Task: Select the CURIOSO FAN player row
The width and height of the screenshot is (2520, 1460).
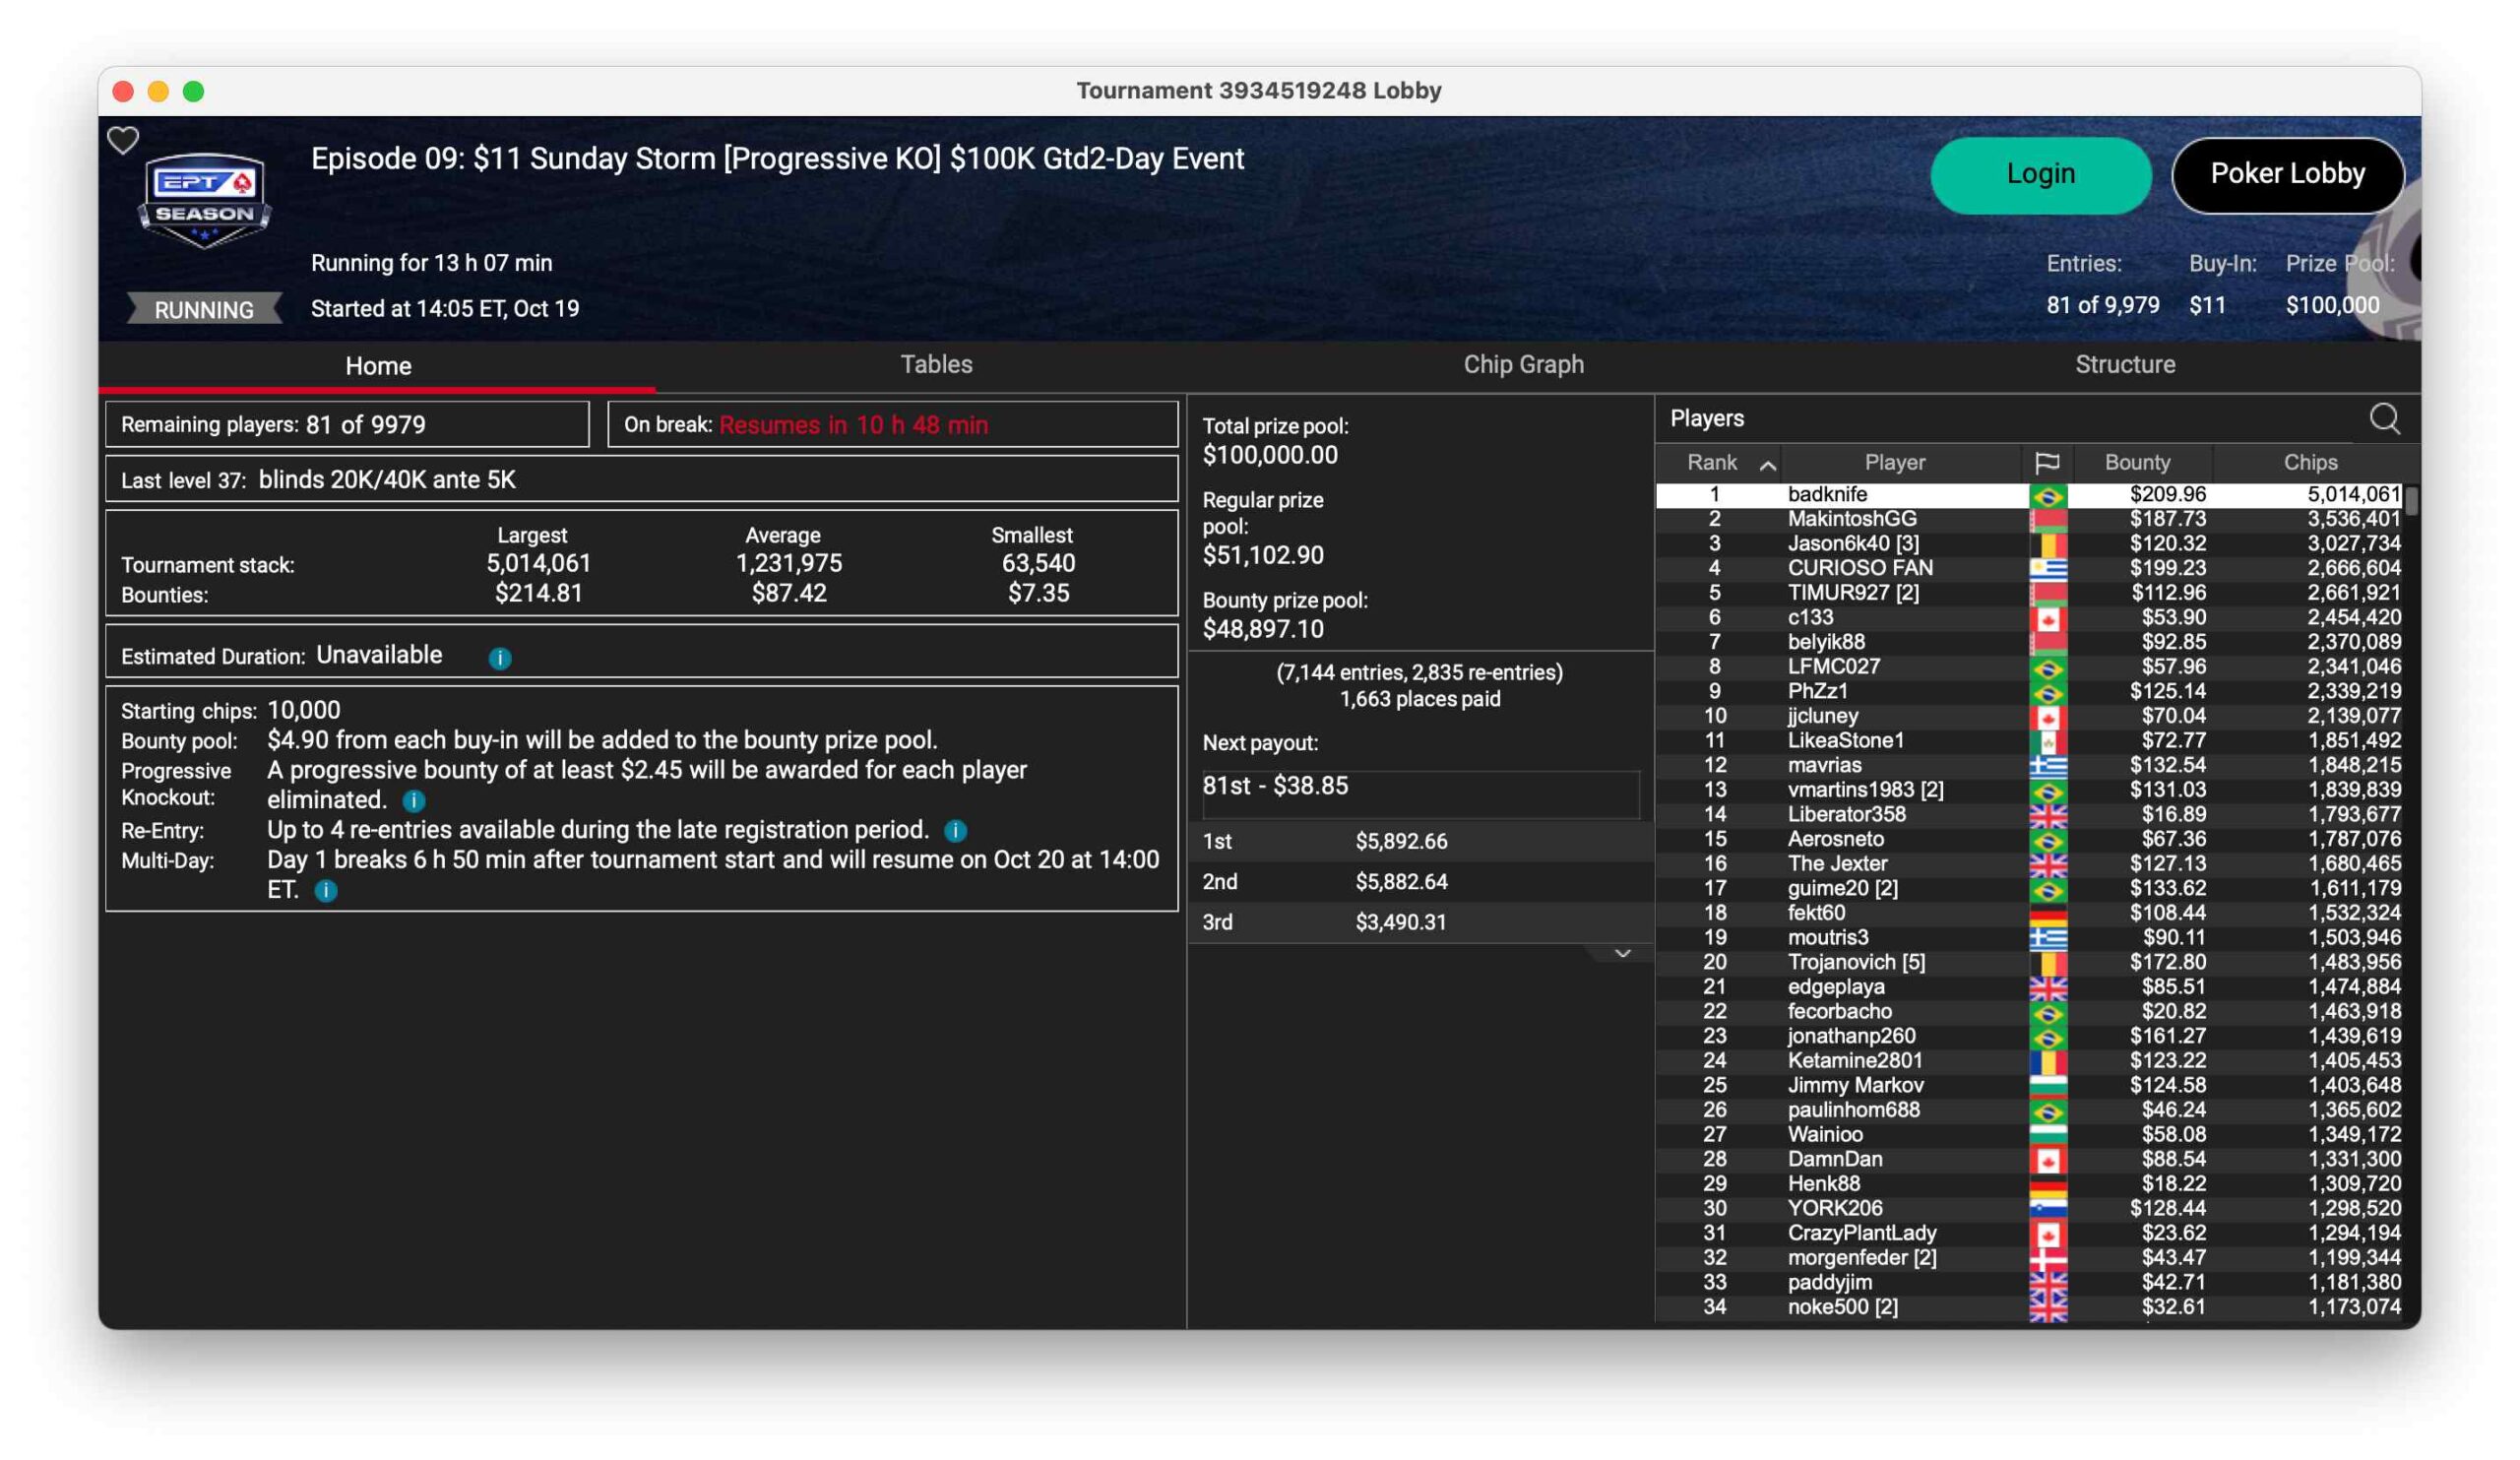Action: click(x=1859, y=568)
